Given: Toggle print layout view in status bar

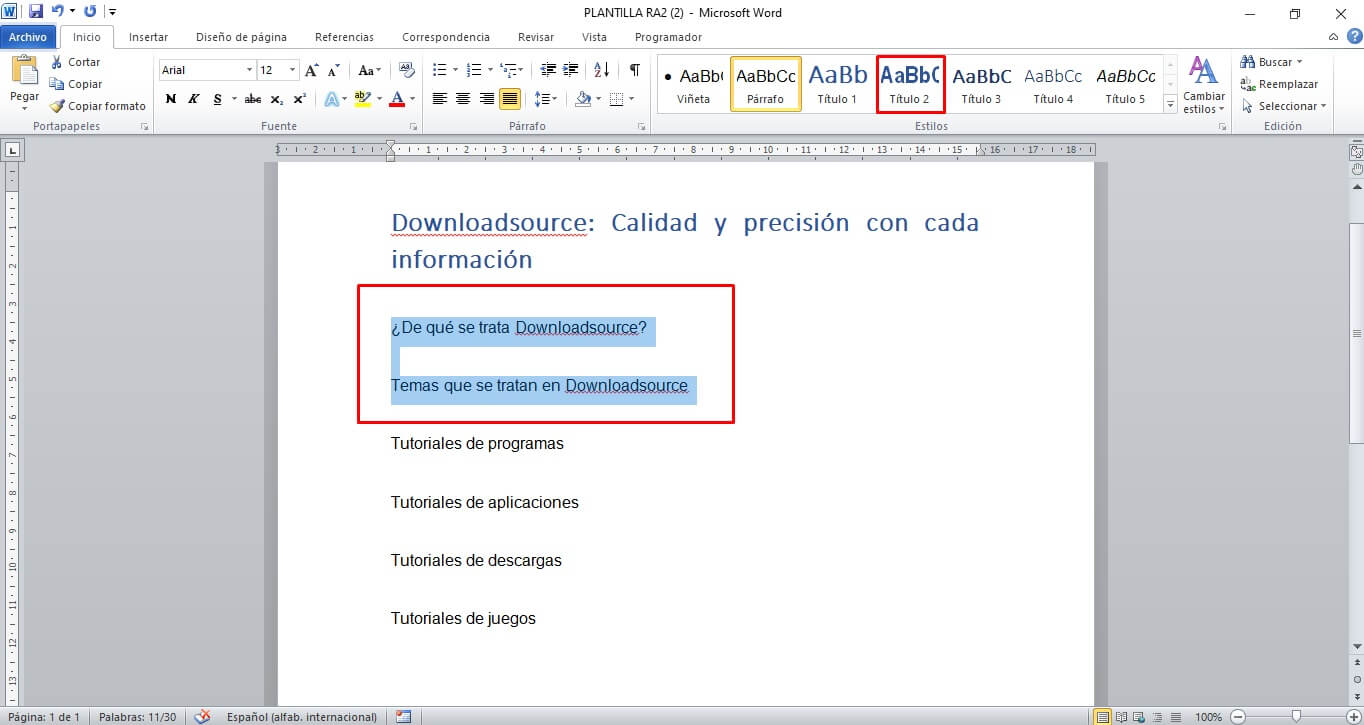Looking at the screenshot, I should [x=1102, y=716].
